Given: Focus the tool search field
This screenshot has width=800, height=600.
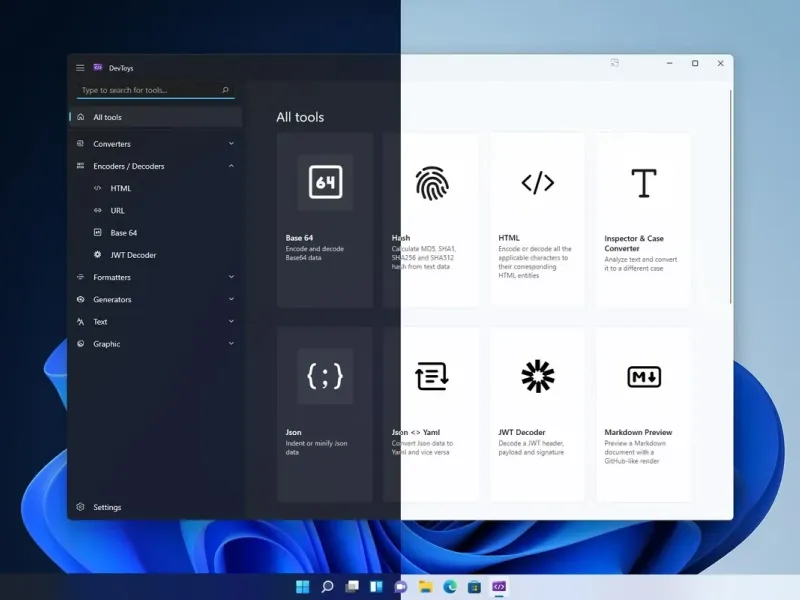Looking at the screenshot, I should tap(156, 90).
